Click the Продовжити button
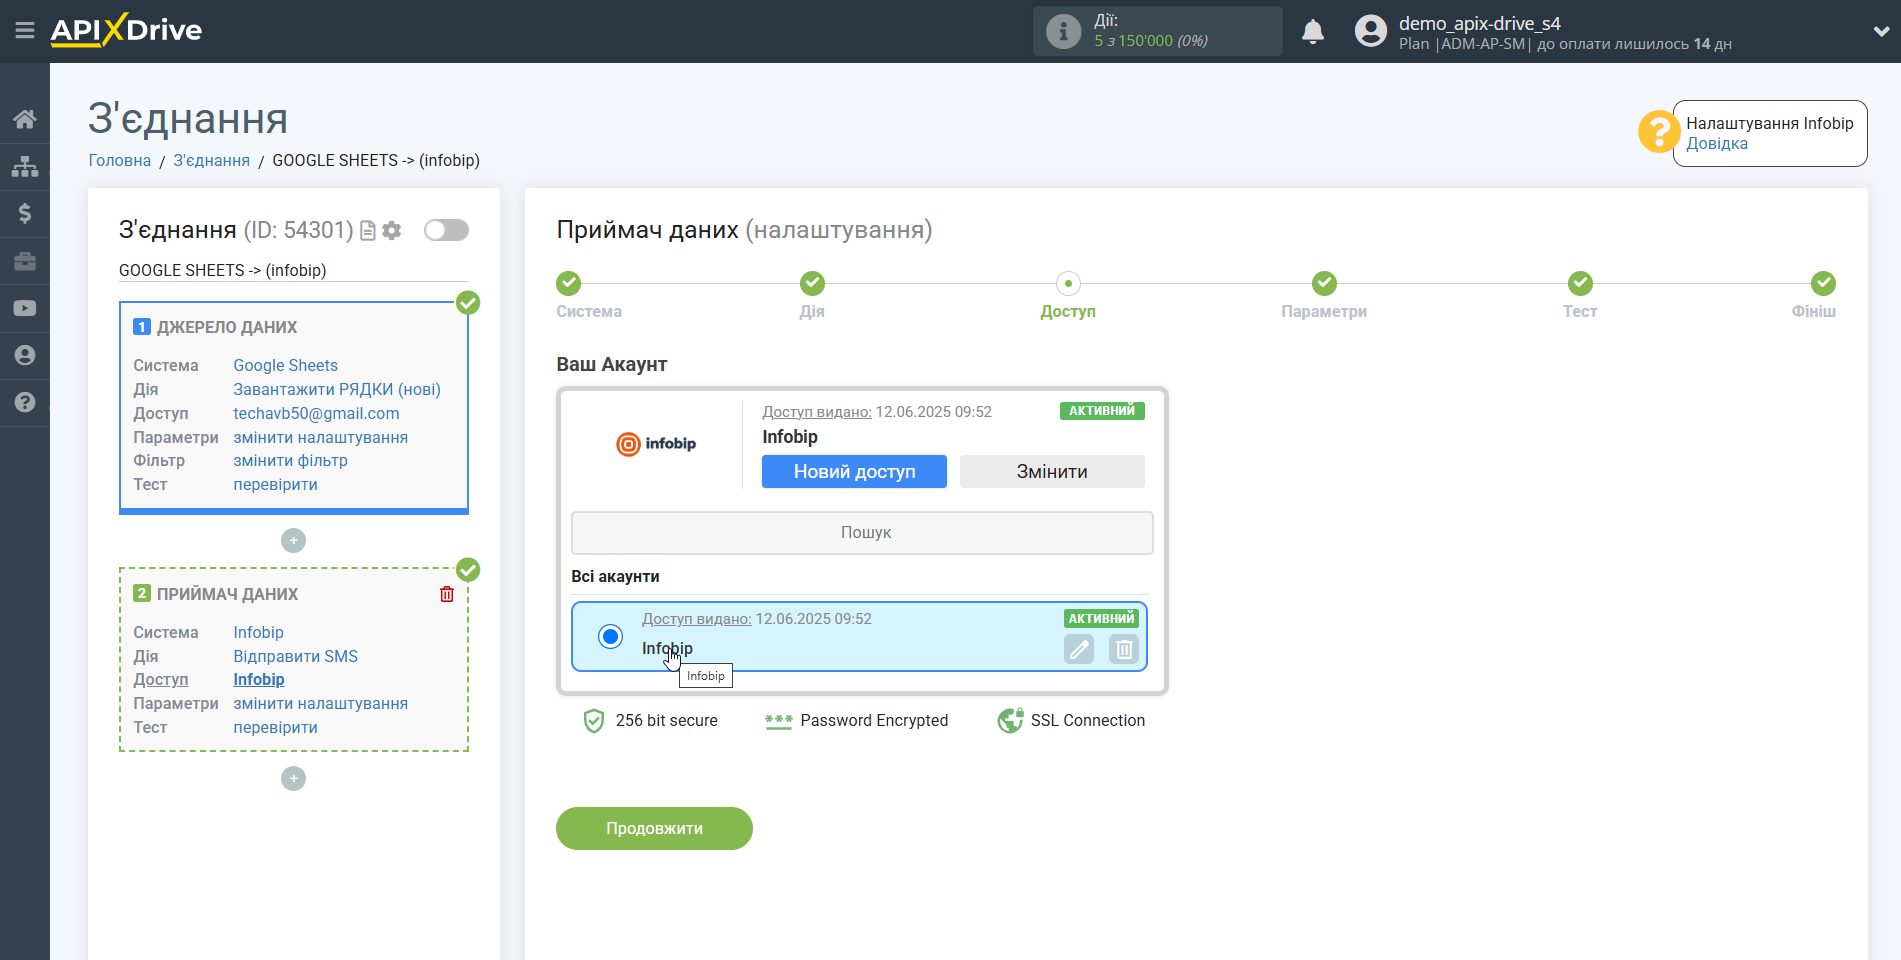This screenshot has width=1901, height=960. point(654,829)
